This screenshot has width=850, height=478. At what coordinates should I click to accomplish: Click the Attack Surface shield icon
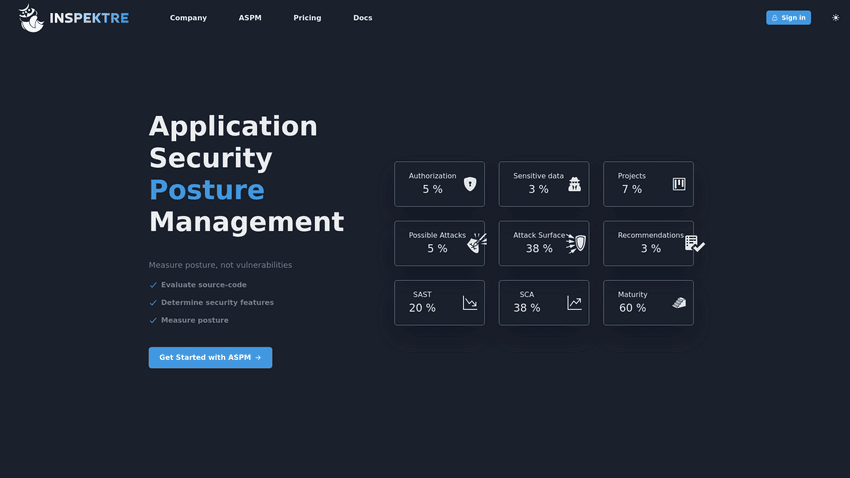click(x=577, y=243)
